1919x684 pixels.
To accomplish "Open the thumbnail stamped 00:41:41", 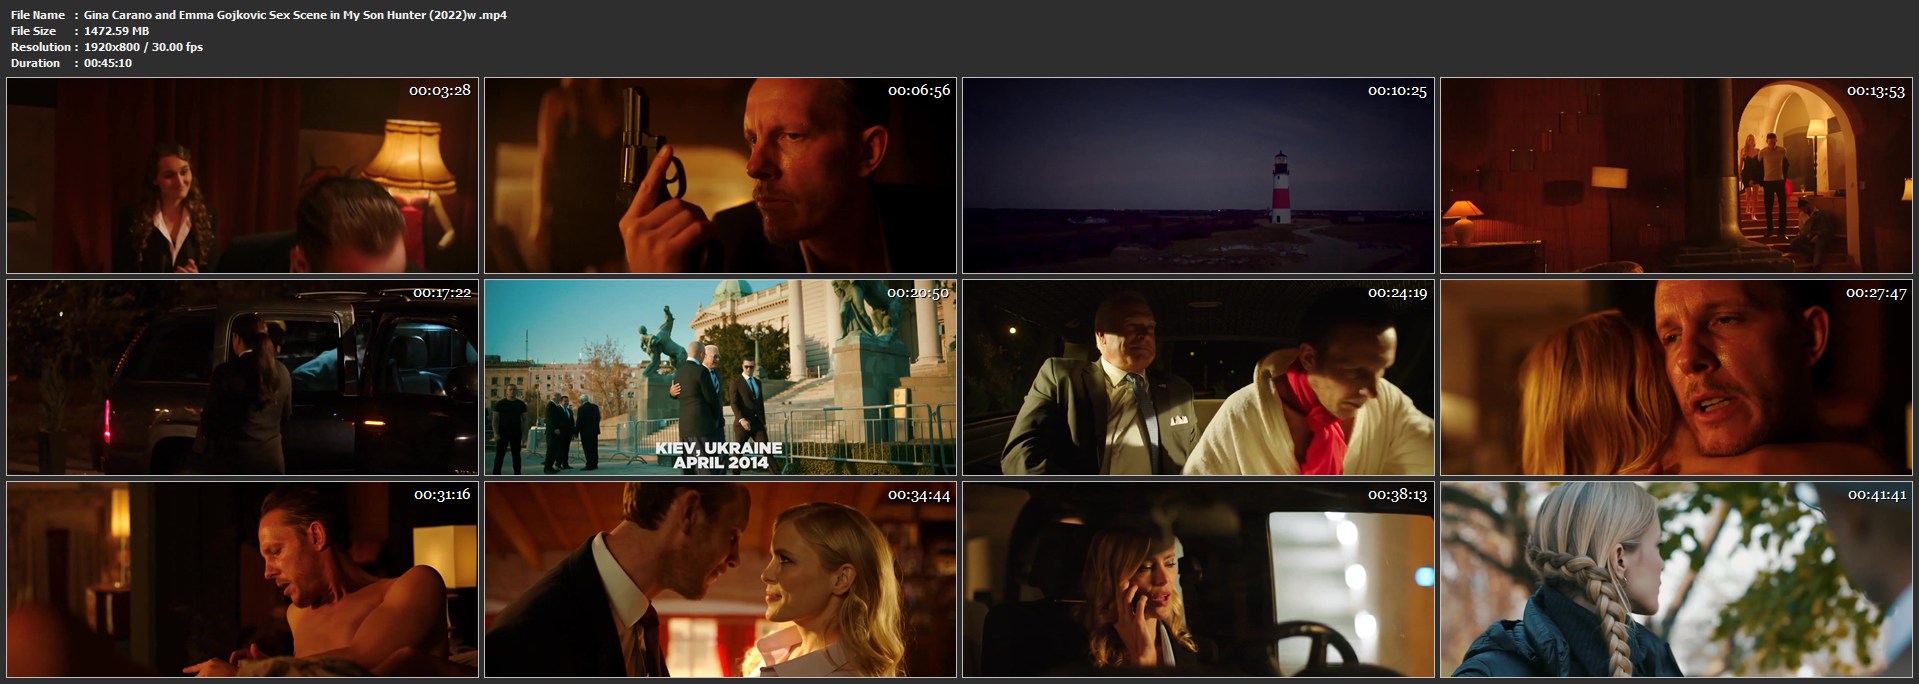I will [x=1676, y=579].
